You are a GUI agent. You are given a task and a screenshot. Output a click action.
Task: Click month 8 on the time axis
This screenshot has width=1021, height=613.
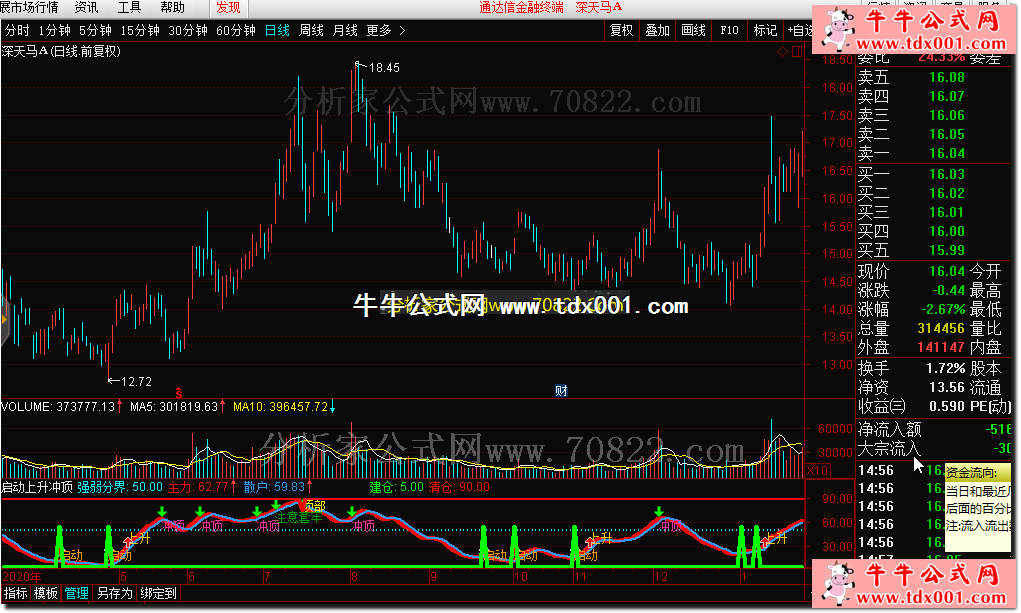click(354, 577)
